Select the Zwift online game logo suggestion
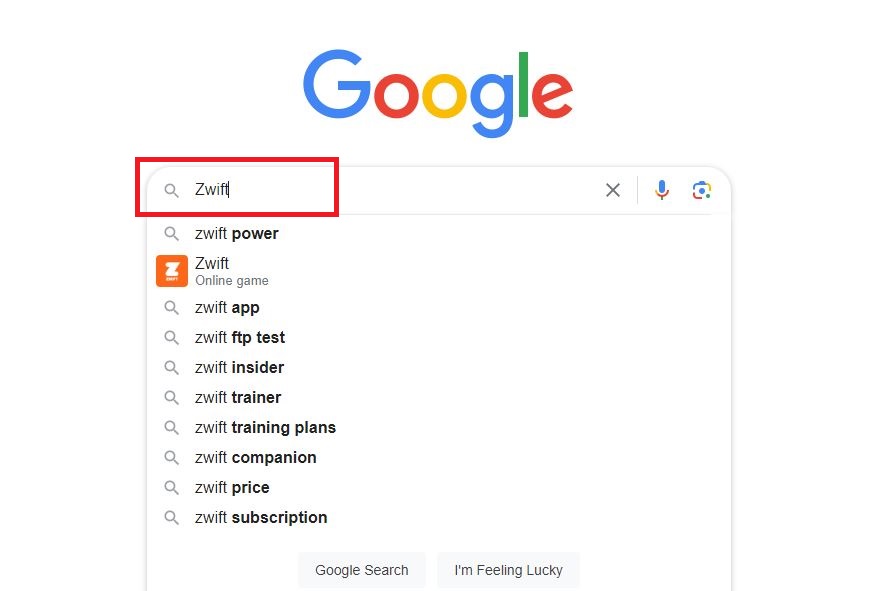This screenshot has height=591, width=887. 171,270
